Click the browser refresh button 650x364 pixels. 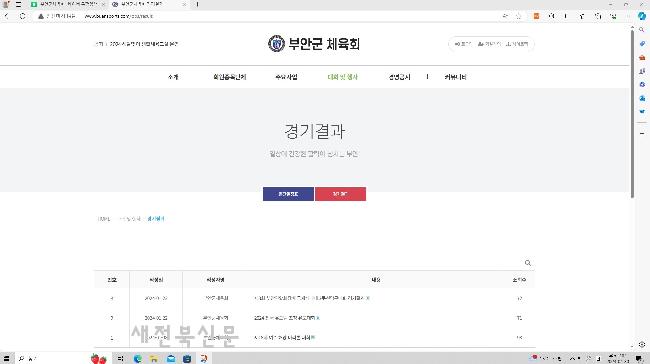22,16
